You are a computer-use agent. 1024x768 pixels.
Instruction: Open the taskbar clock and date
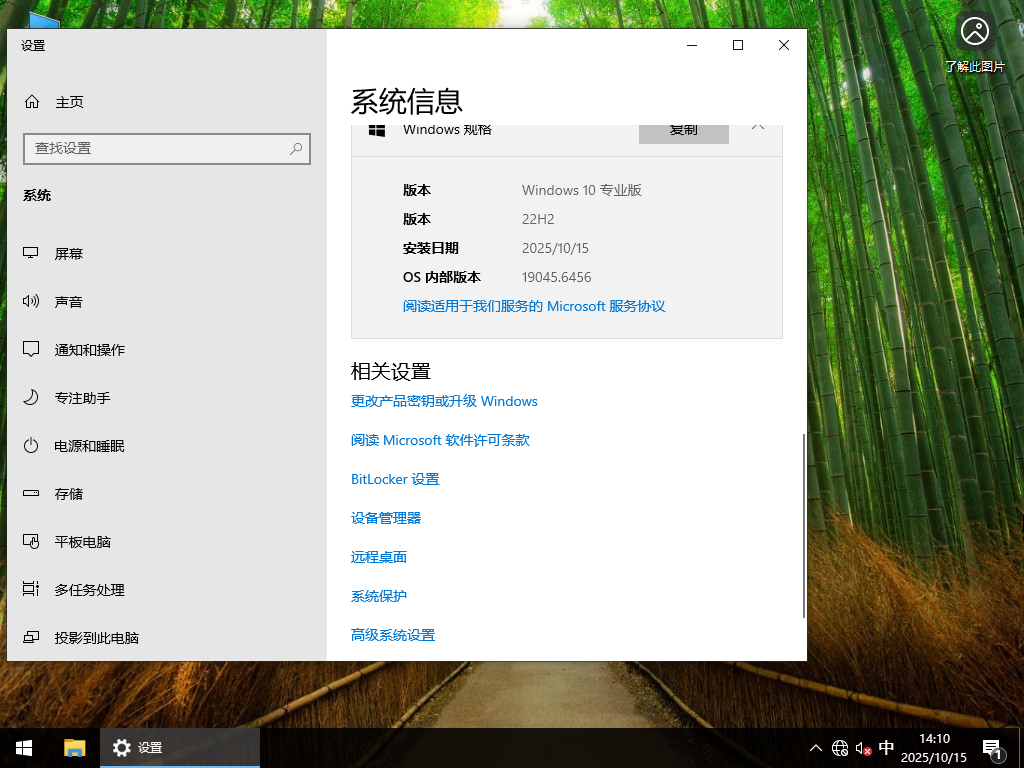tap(933, 747)
